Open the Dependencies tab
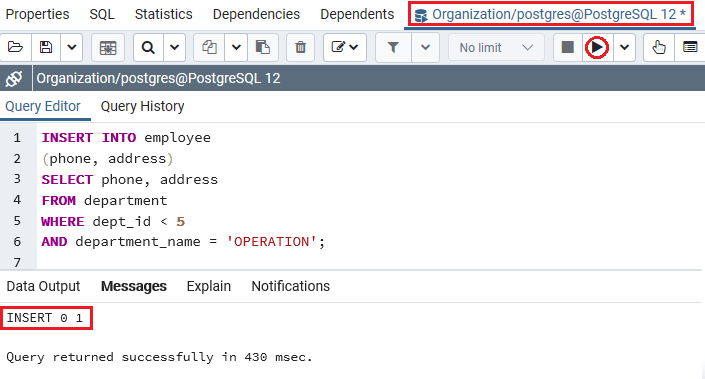 [x=256, y=14]
